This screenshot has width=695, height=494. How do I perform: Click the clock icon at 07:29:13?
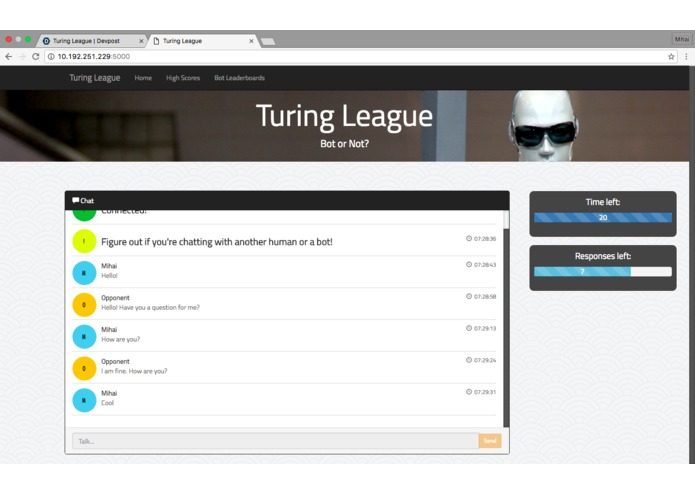tap(469, 328)
